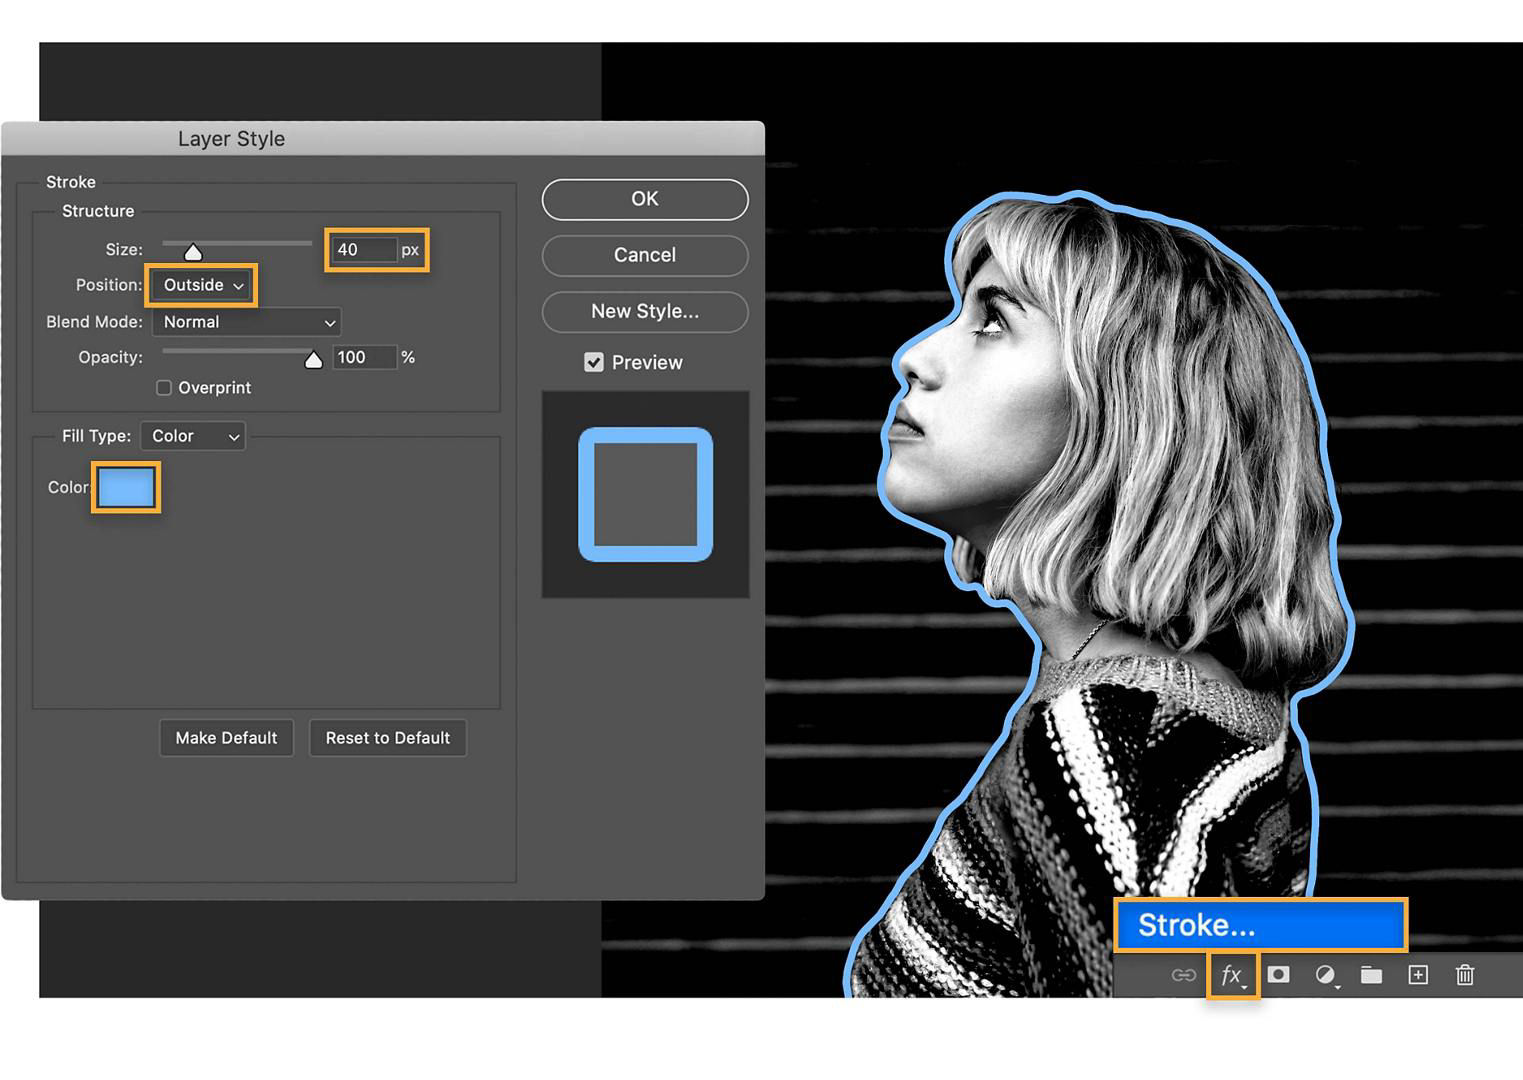
Task: Enable the Overprint checkbox
Action: coord(164,387)
